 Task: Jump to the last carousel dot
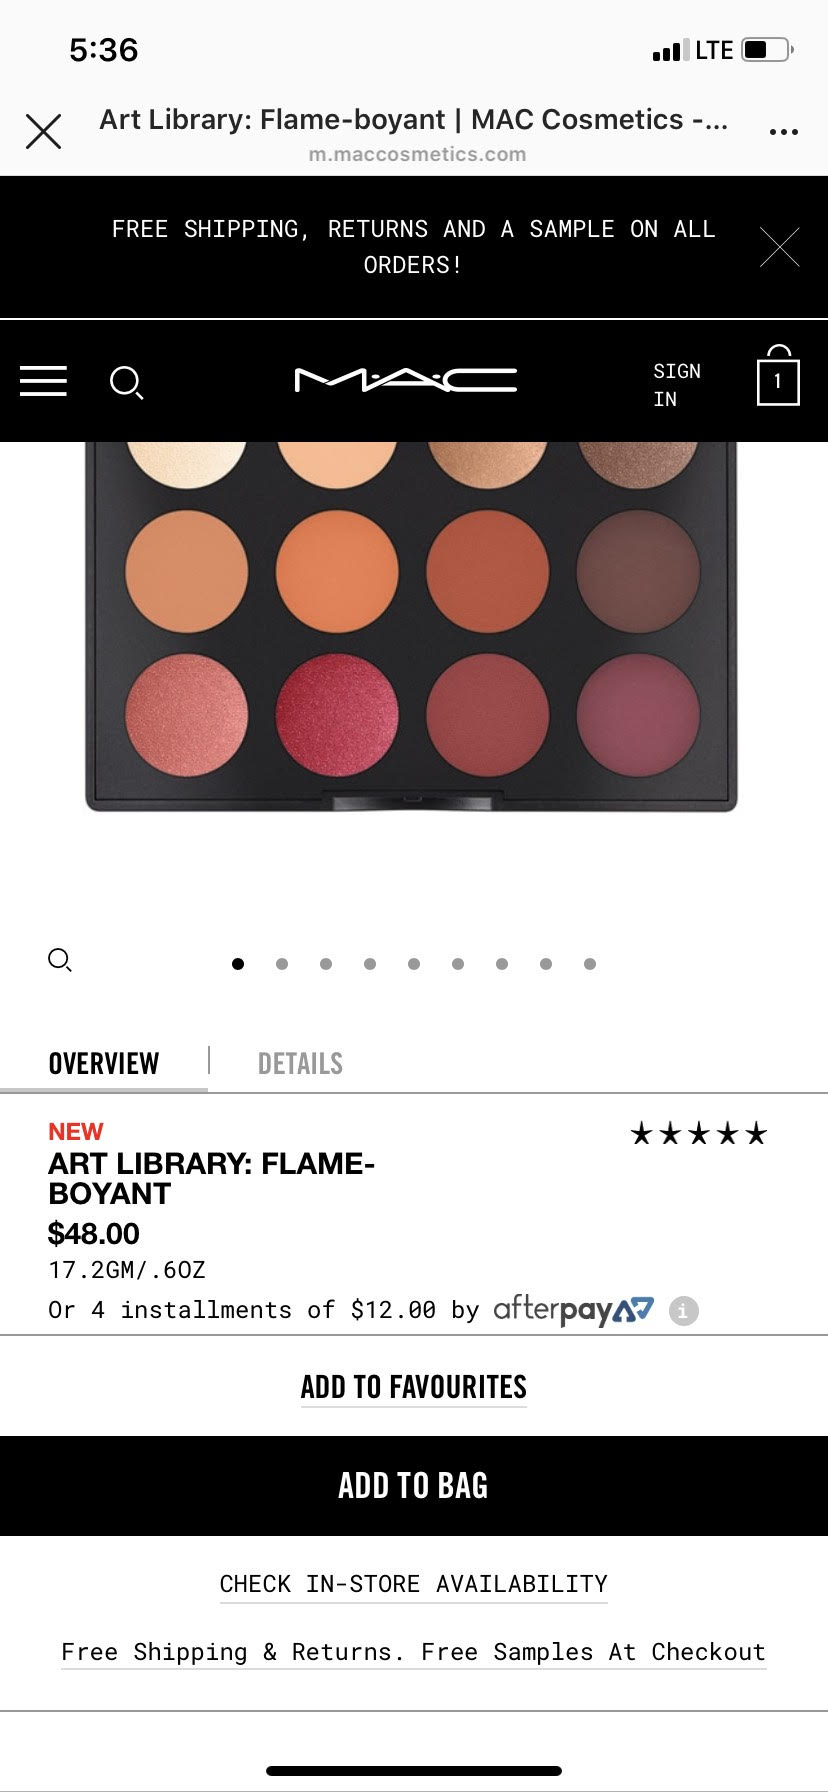(x=590, y=964)
